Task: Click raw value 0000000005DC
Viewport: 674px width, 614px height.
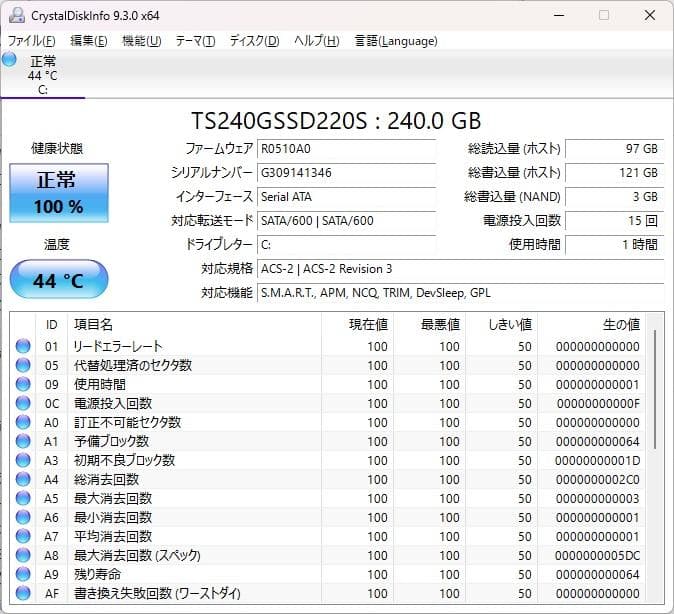Action: [597, 555]
